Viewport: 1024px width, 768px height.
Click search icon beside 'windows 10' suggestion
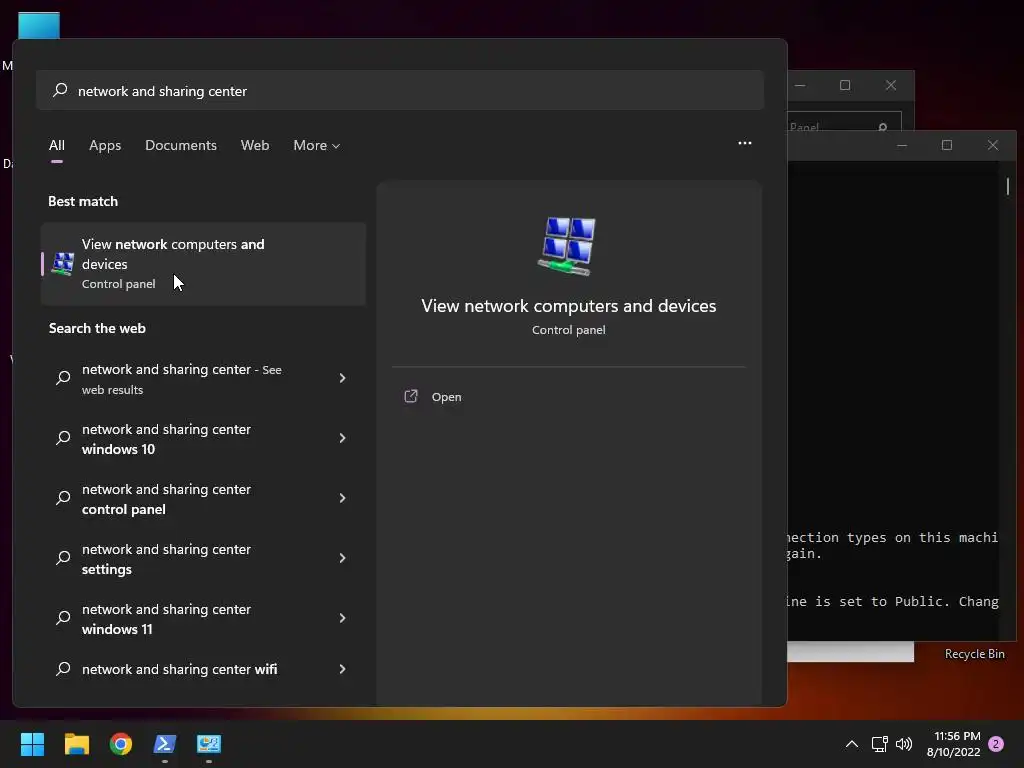click(63, 438)
